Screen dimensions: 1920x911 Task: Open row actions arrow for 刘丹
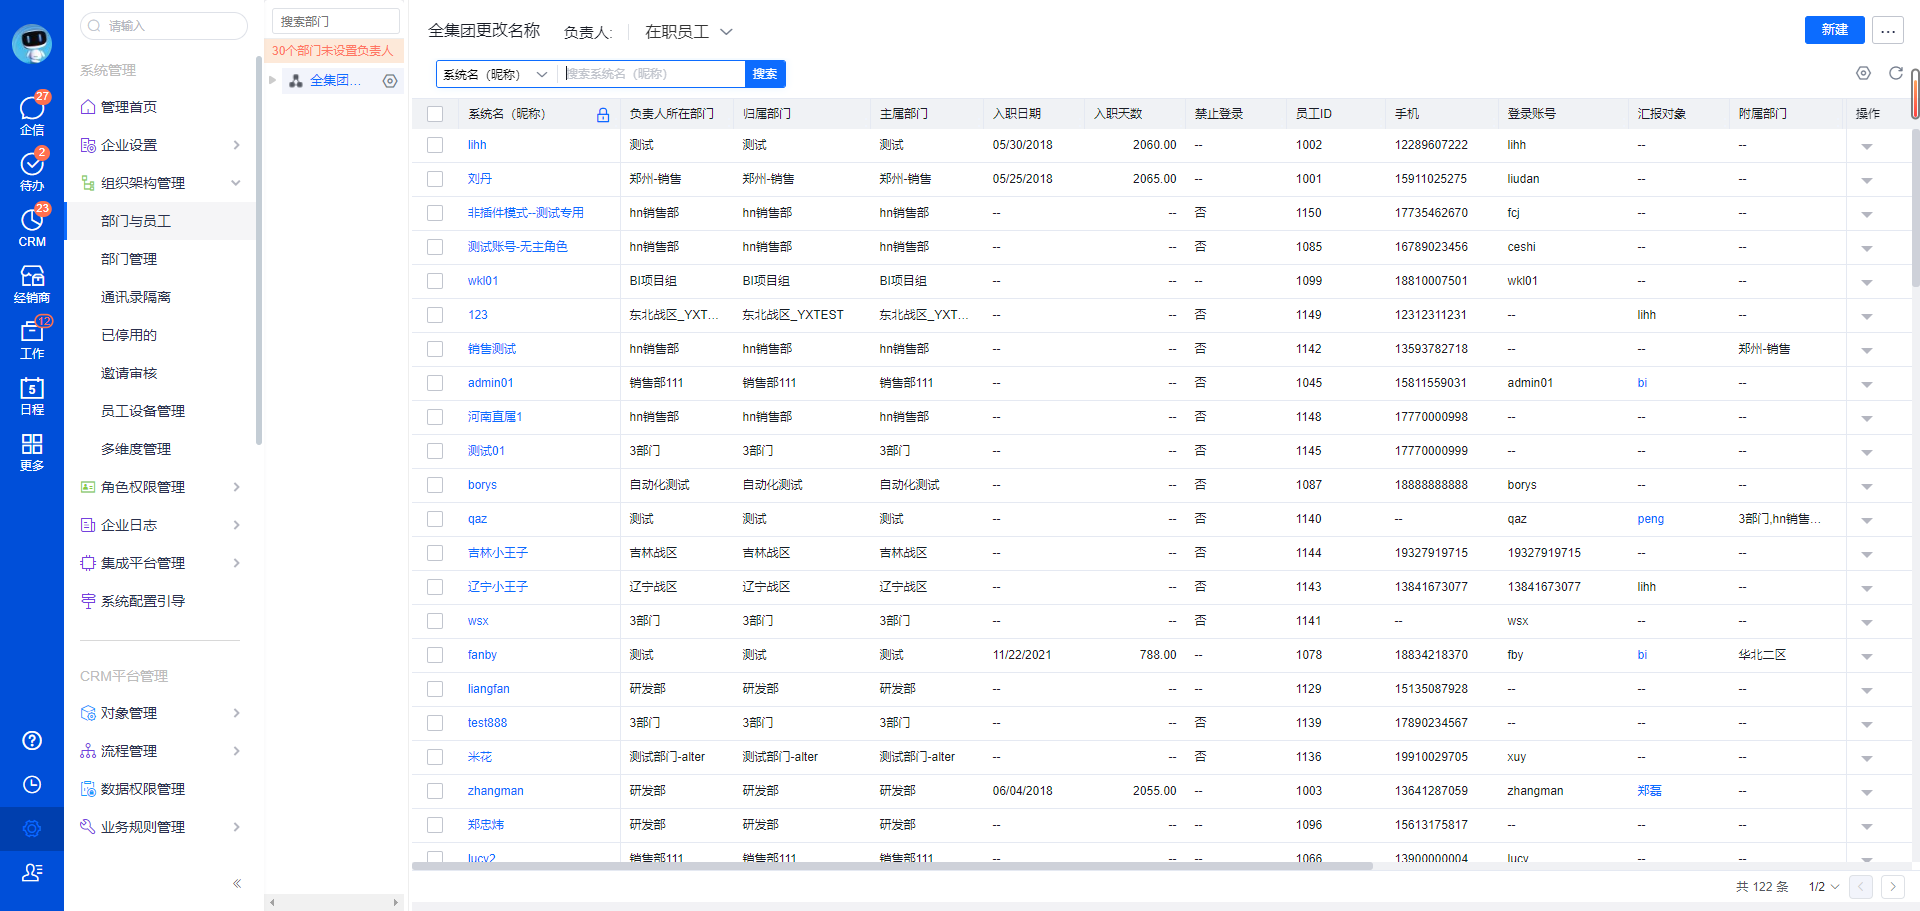(x=1866, y=180)
